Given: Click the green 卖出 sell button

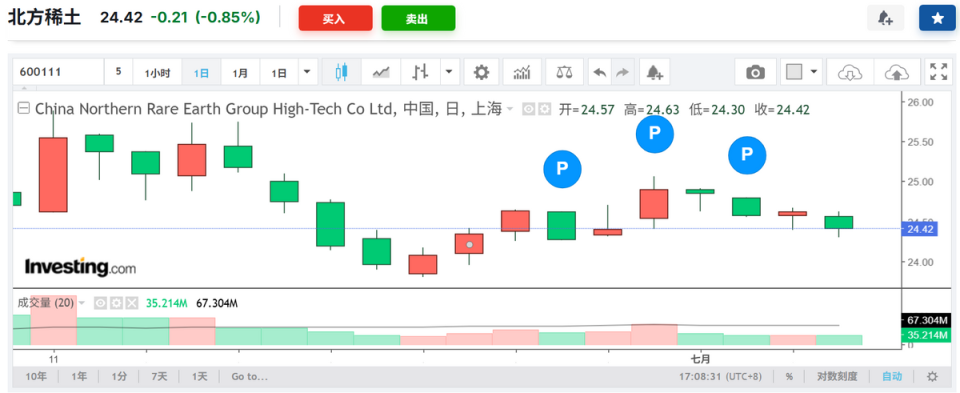Looking at the screenshot, I should point(418,18).
